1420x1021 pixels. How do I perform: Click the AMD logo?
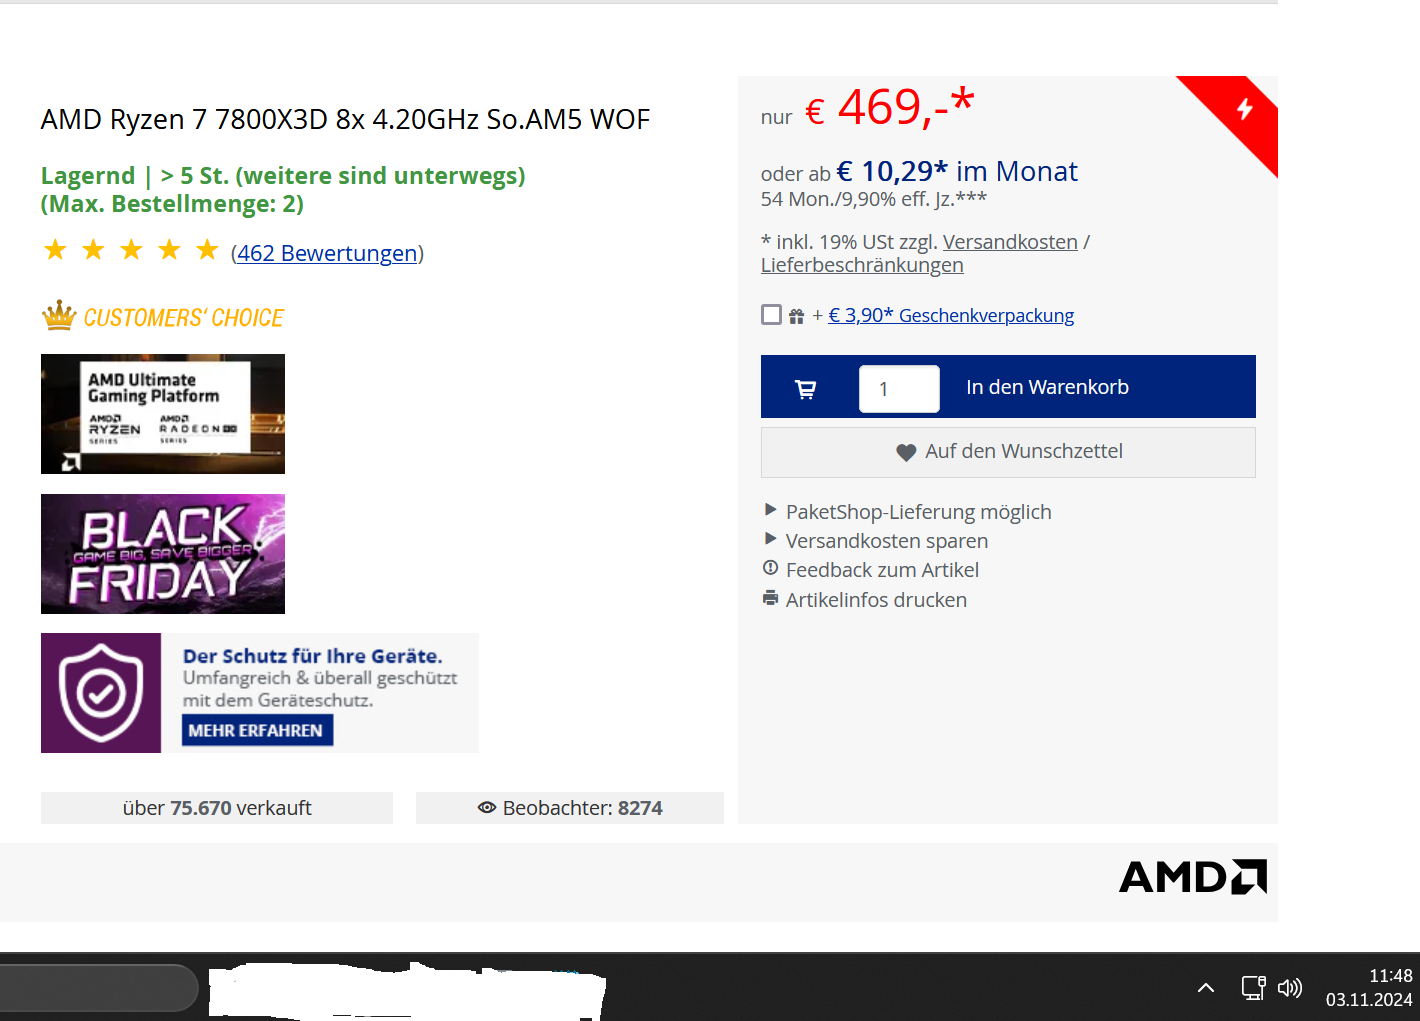1193,877
